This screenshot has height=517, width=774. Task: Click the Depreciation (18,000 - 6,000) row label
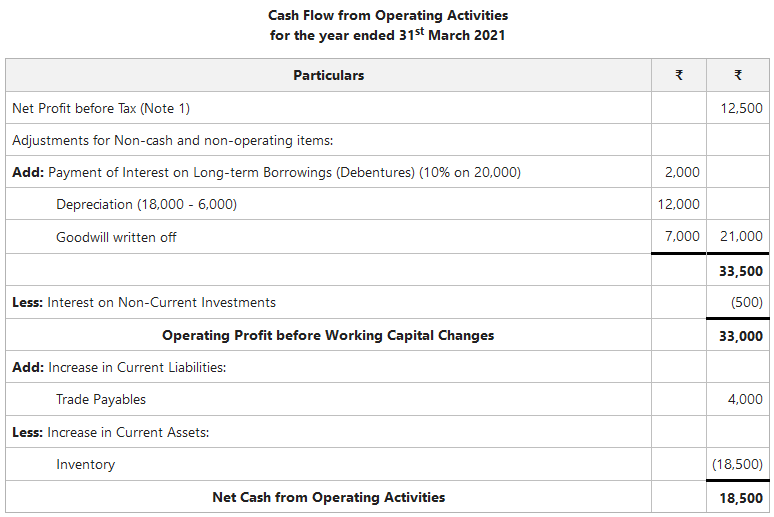tap(146, 204)
